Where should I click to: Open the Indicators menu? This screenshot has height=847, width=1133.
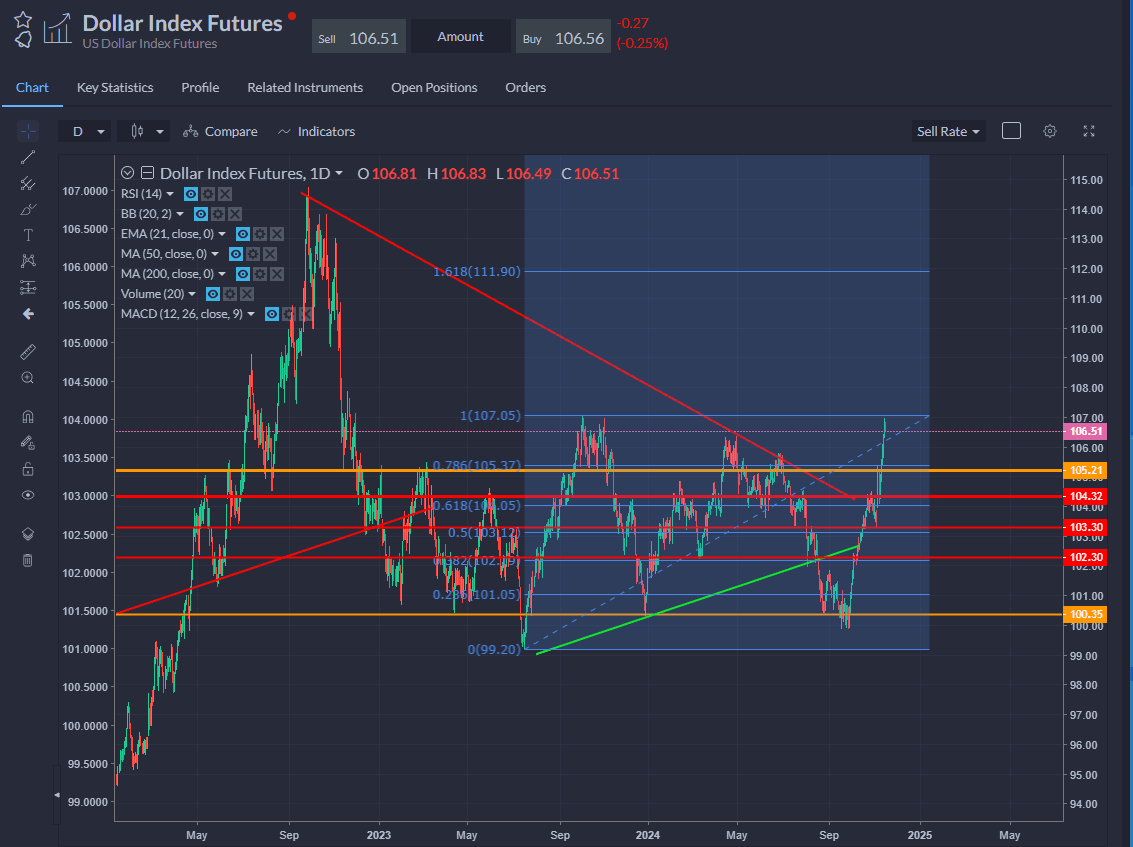(316, 132)
